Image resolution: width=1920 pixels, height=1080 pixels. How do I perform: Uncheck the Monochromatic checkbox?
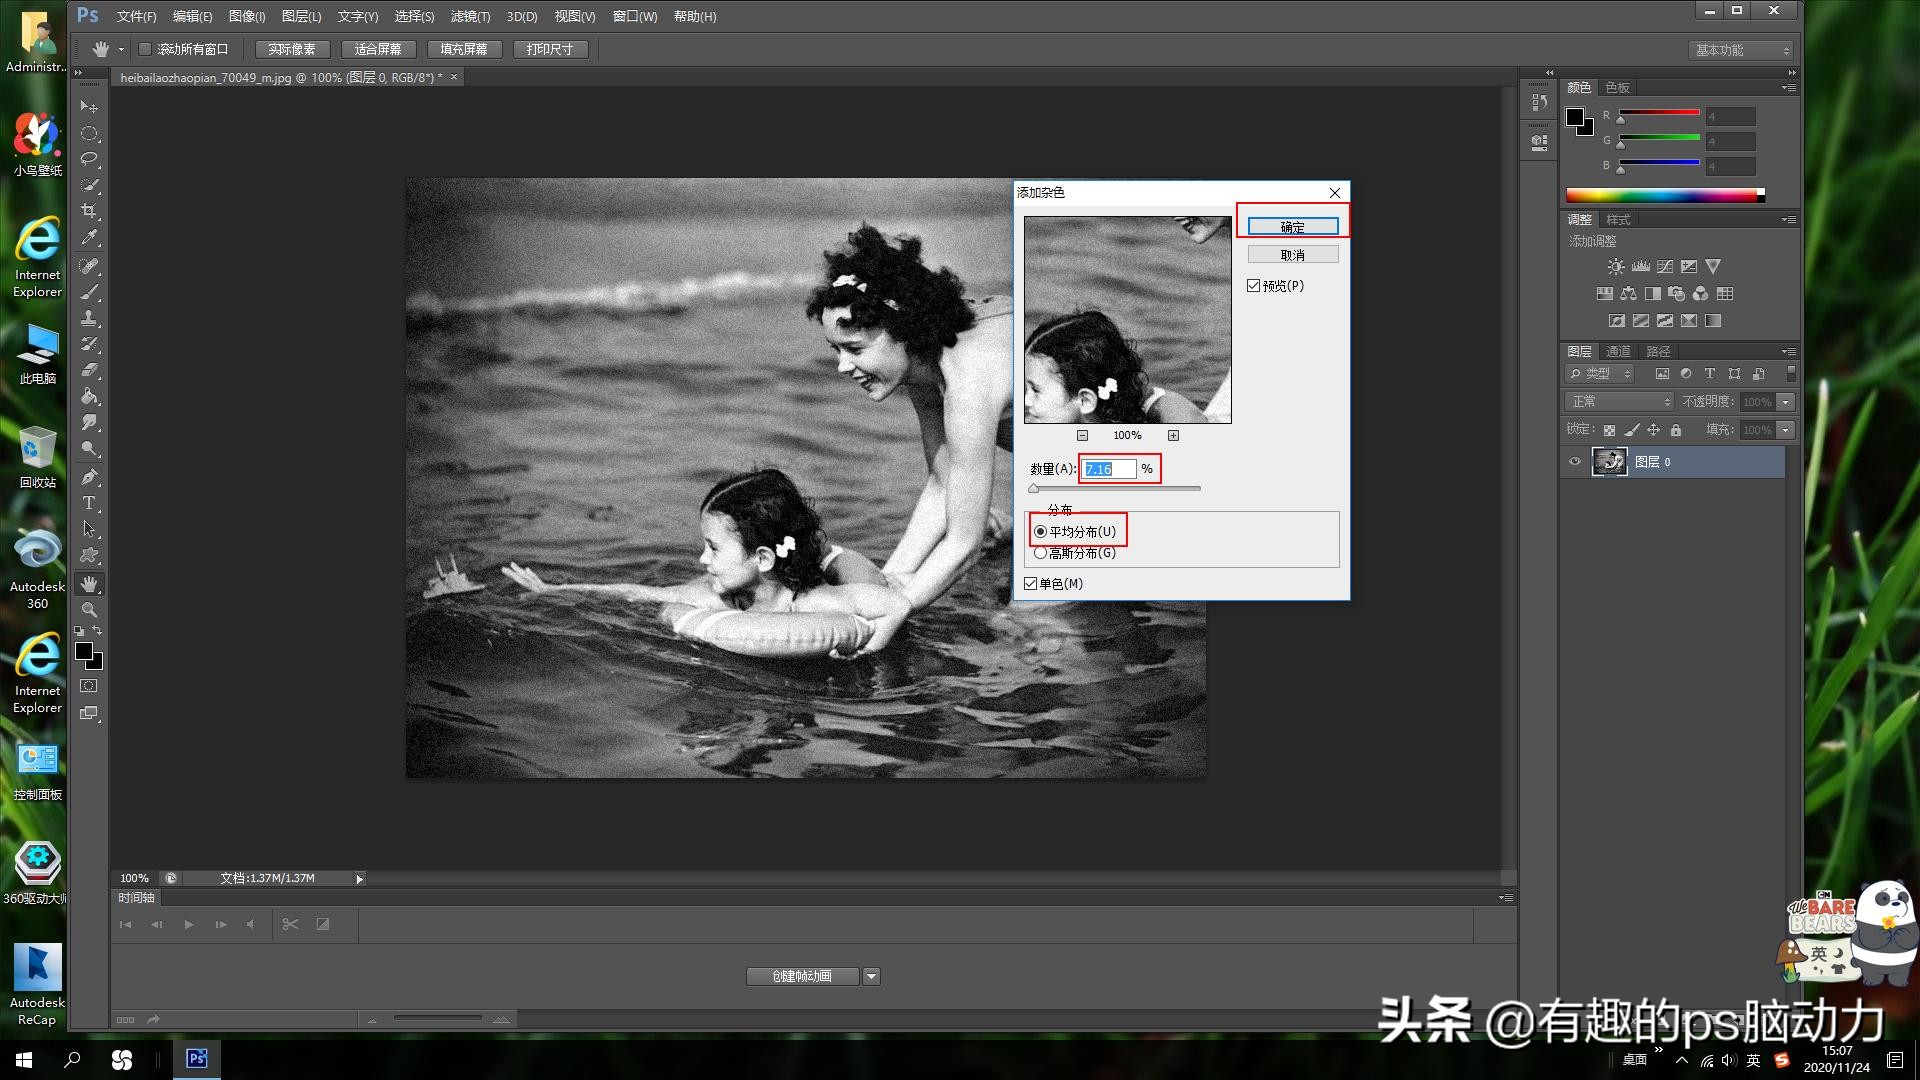click(x=1031, y=584)
